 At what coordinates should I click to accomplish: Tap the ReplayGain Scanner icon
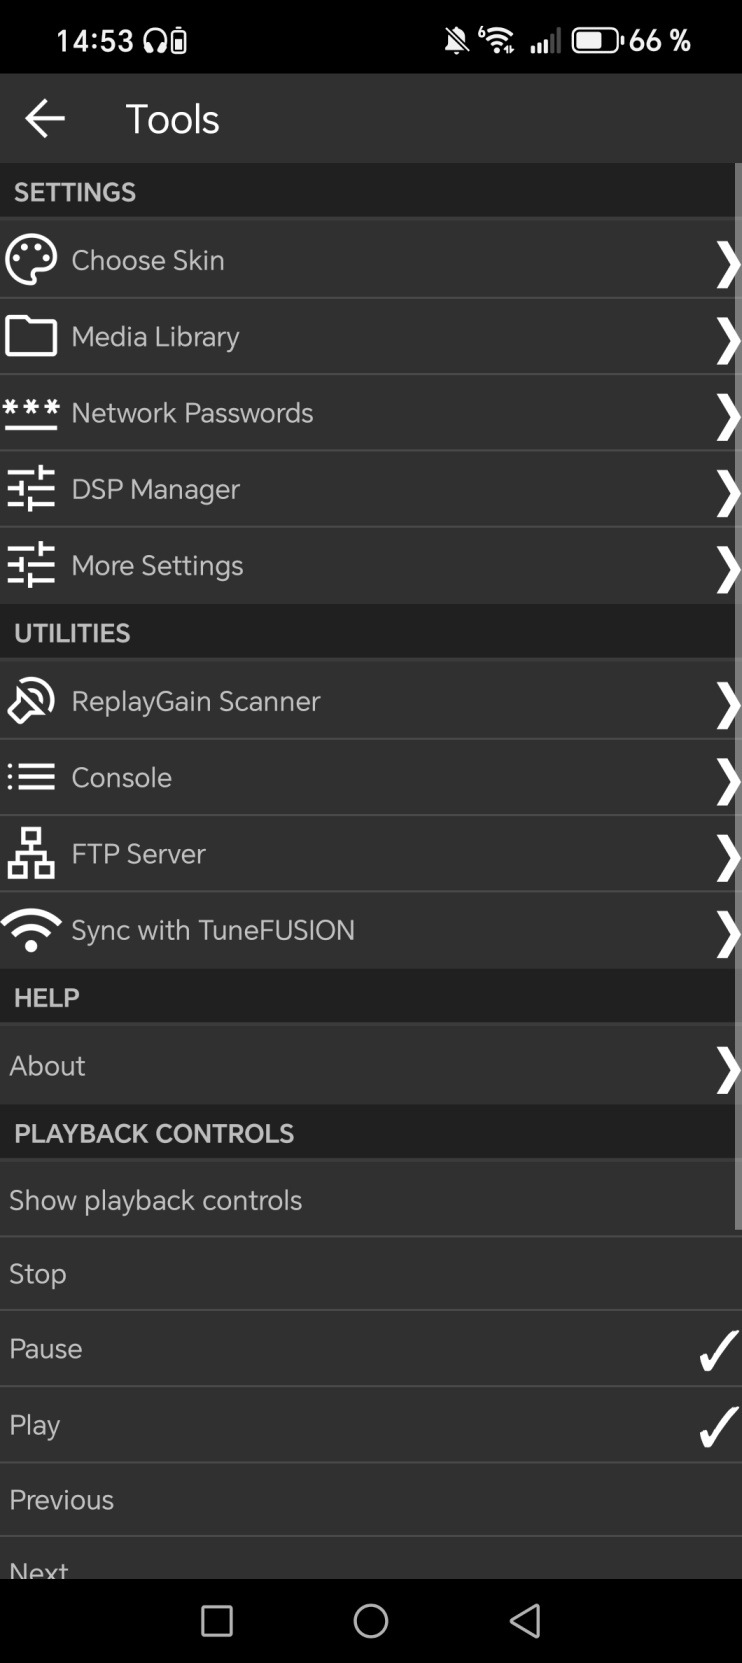(31, 701)
